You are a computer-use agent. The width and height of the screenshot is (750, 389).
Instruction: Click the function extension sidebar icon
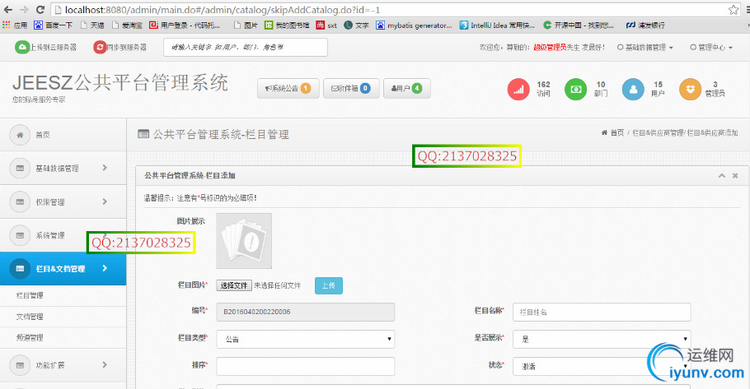click(x=20, y=365)
